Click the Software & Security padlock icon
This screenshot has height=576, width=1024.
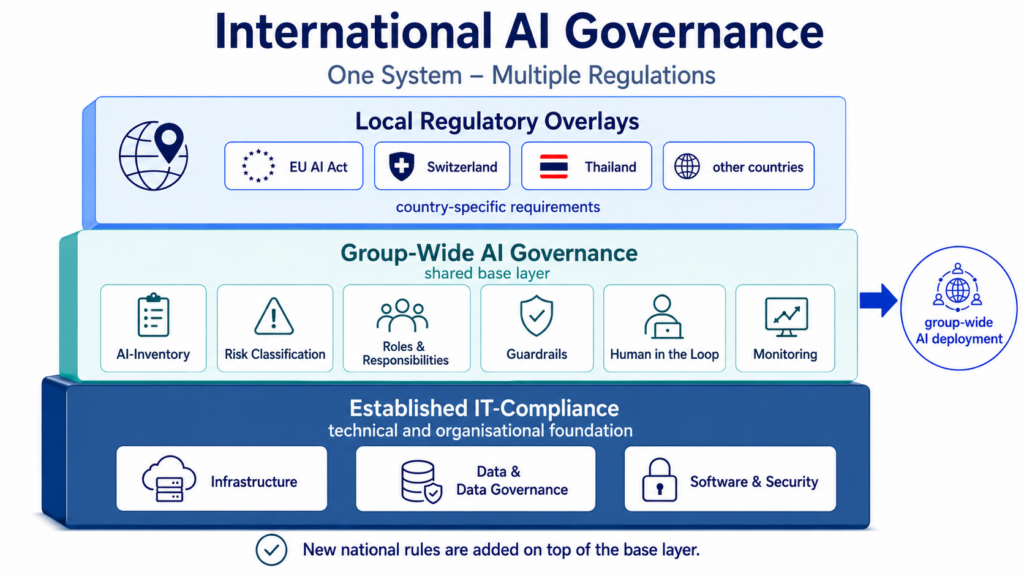pyautogui.click(x=659, y=480)
